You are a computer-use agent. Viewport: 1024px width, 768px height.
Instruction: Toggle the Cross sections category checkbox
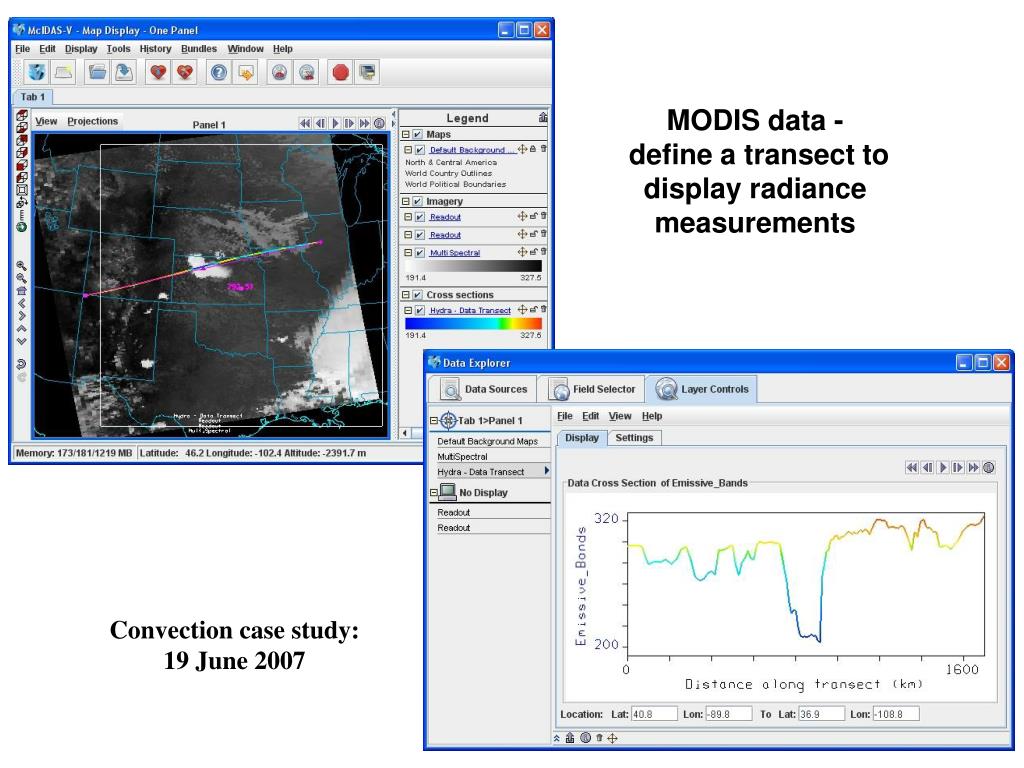click(417, 295)
